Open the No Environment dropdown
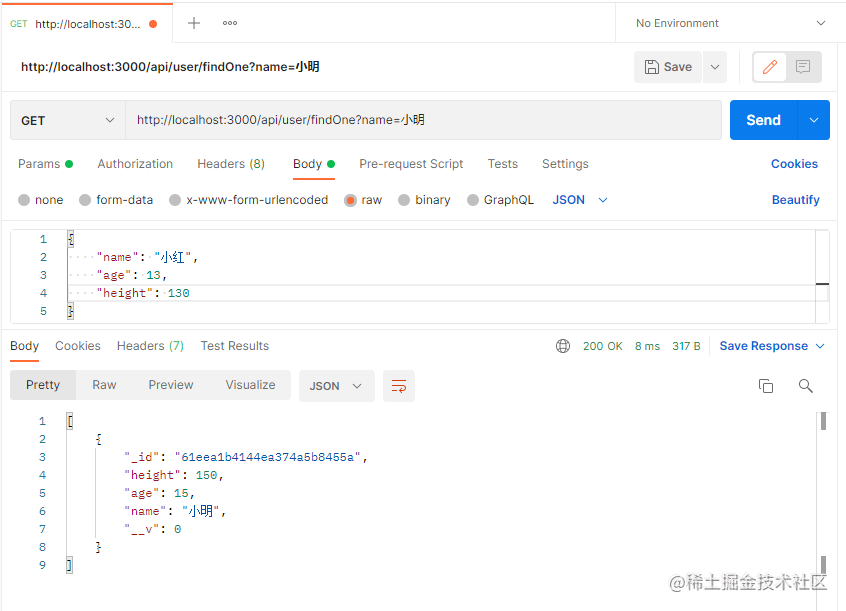The width and height of the screenshot is (846, 611). coord(731,23)
